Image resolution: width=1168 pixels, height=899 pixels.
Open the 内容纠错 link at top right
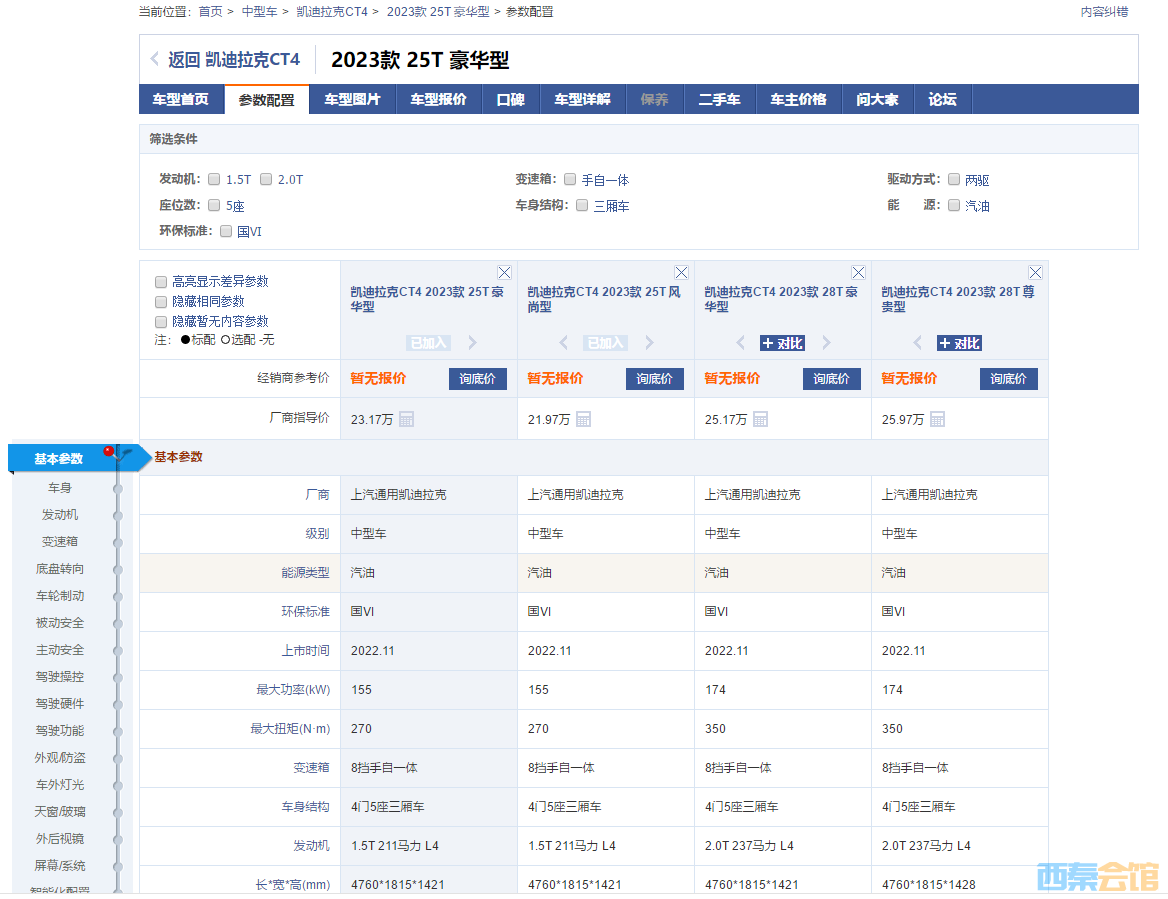pos(1104,10)
